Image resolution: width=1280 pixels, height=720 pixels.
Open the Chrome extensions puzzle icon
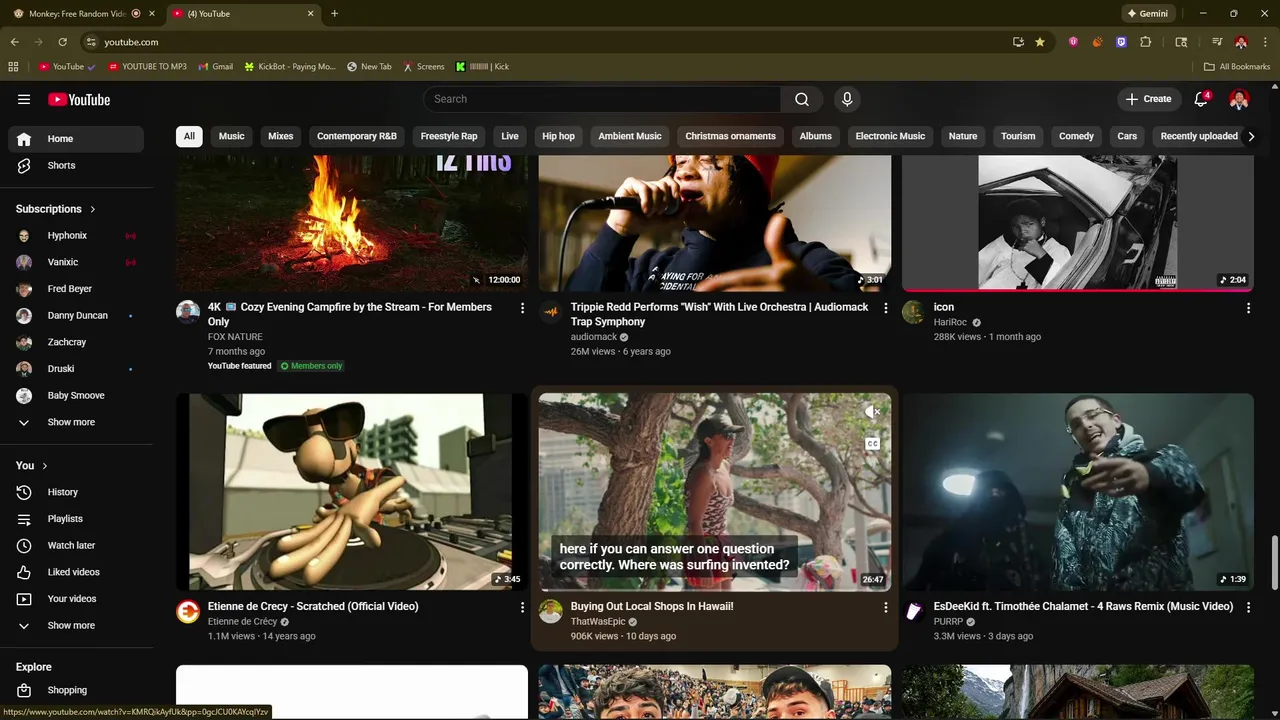pos(1146,42)
